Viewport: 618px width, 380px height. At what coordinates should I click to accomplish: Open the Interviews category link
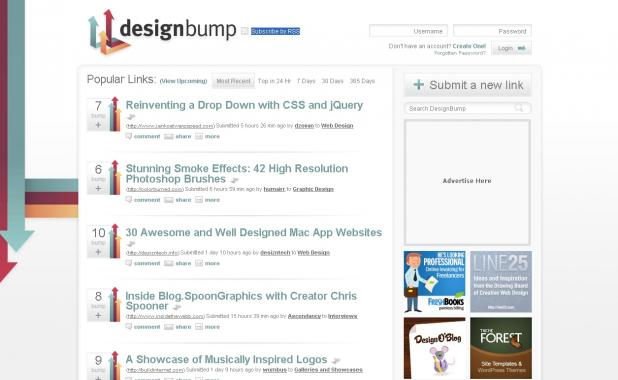[x=343, y=316]
